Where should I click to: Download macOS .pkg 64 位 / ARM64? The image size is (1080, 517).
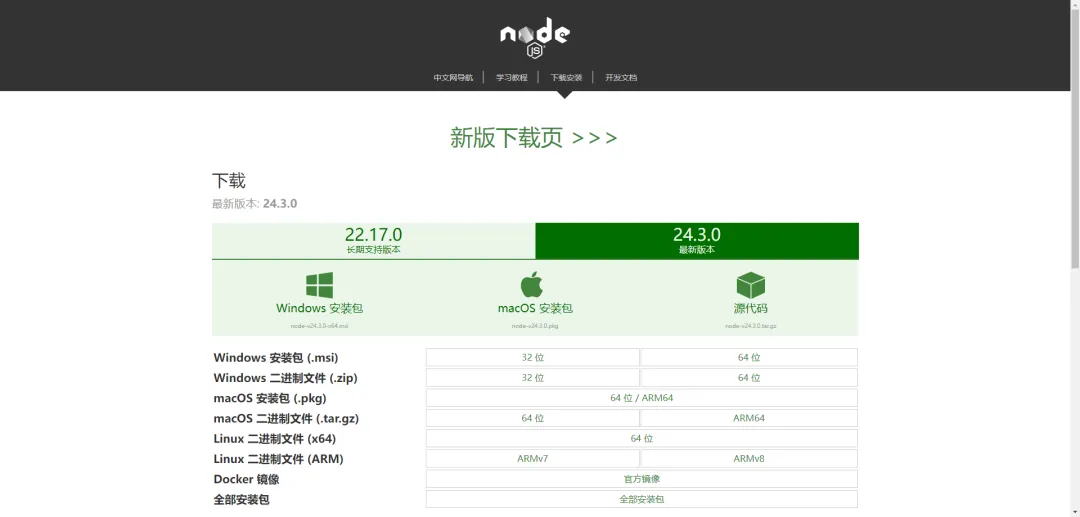pyautogui.click(x=642, y=398)
